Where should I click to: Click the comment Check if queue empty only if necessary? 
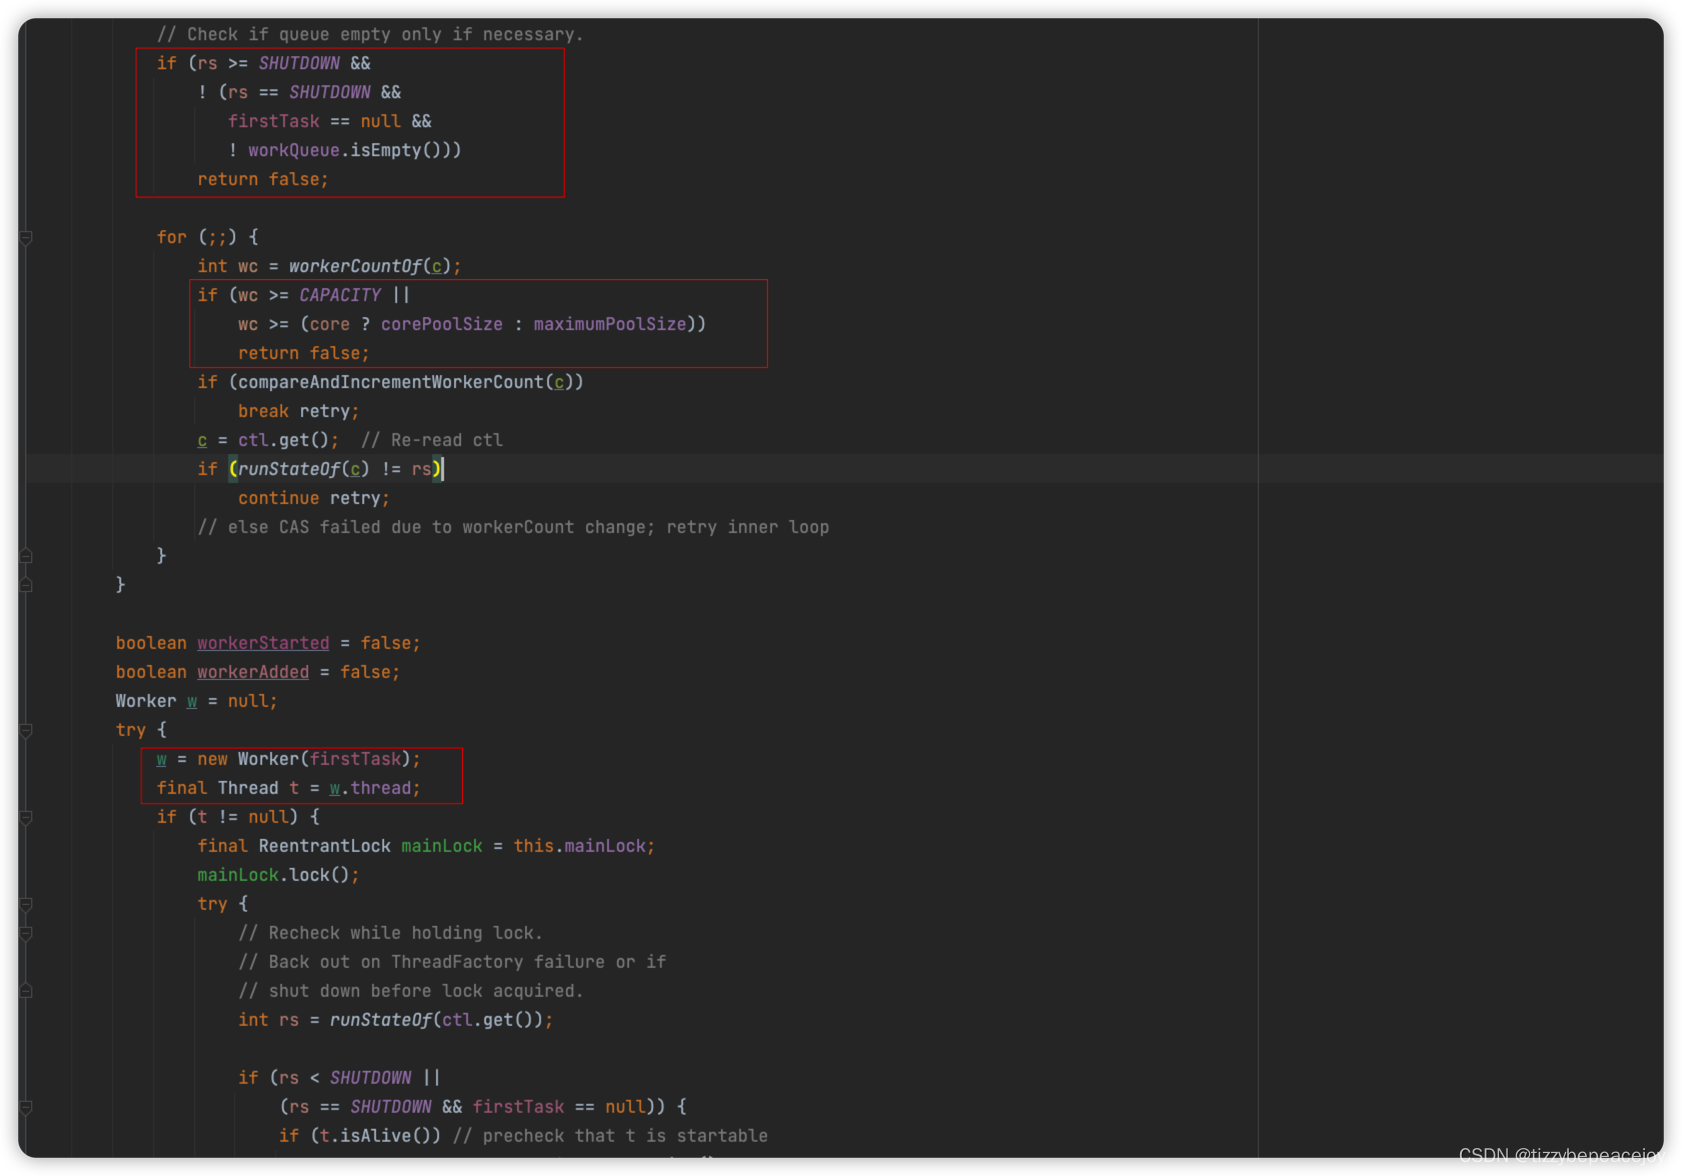370,34
